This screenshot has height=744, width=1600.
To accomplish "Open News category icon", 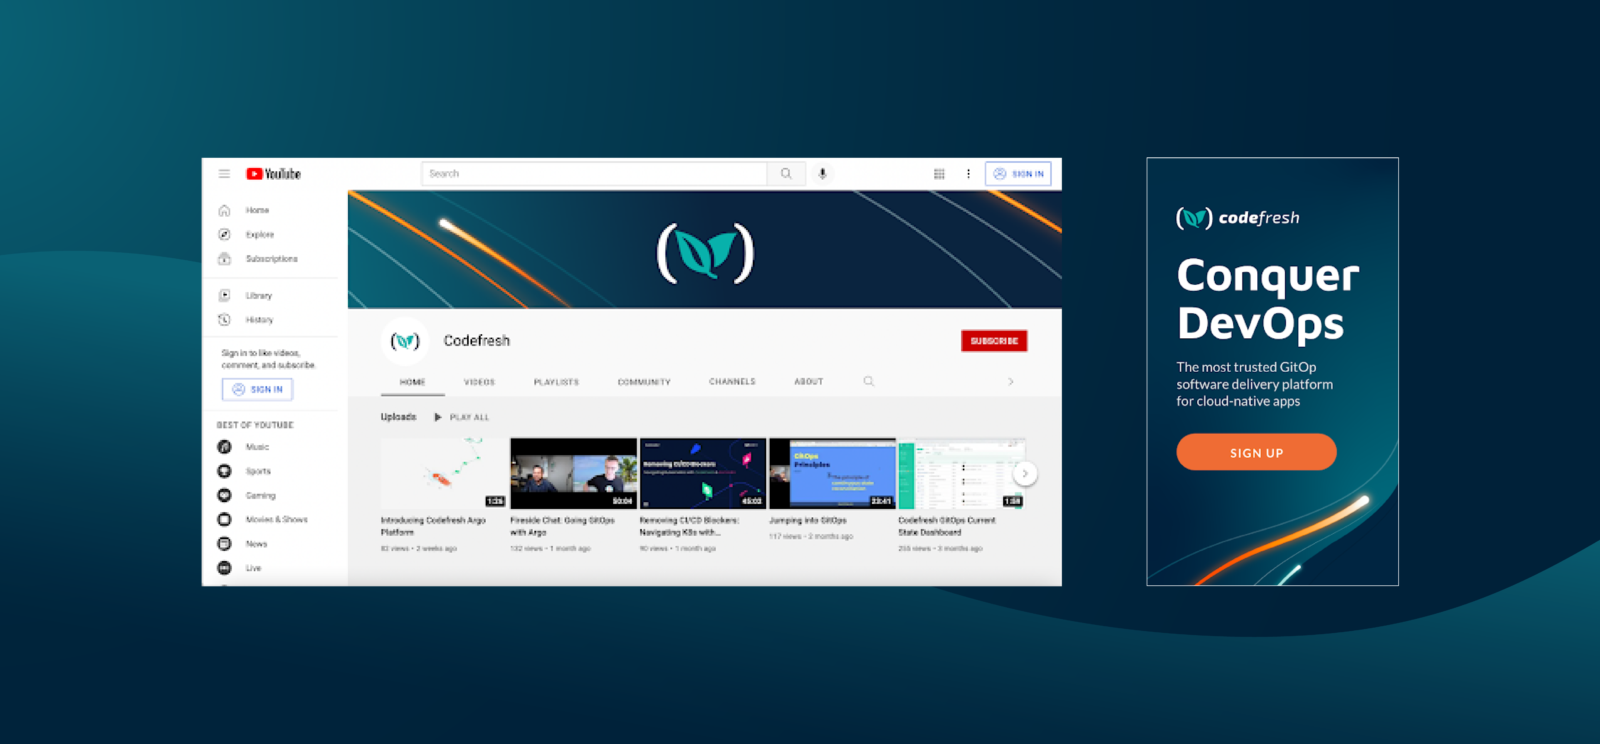I will point(224,544).
